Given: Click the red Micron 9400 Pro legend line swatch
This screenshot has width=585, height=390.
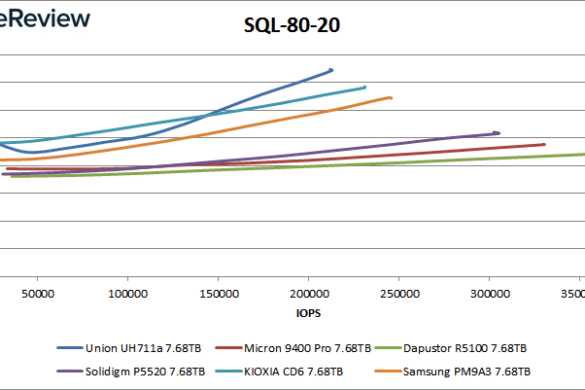Looking at the screenshot, I should (x=228, y=348).
